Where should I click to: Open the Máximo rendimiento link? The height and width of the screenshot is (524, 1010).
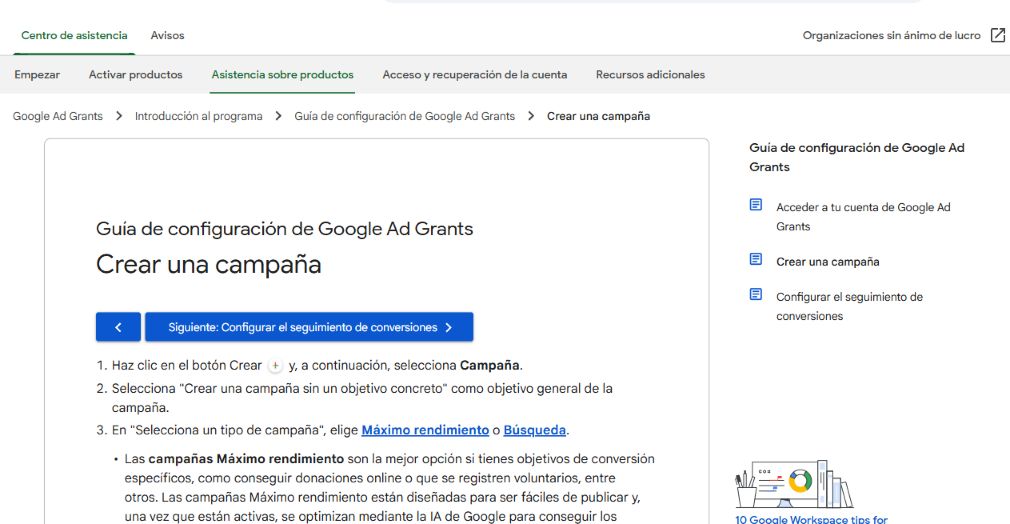tap(425, 430)
